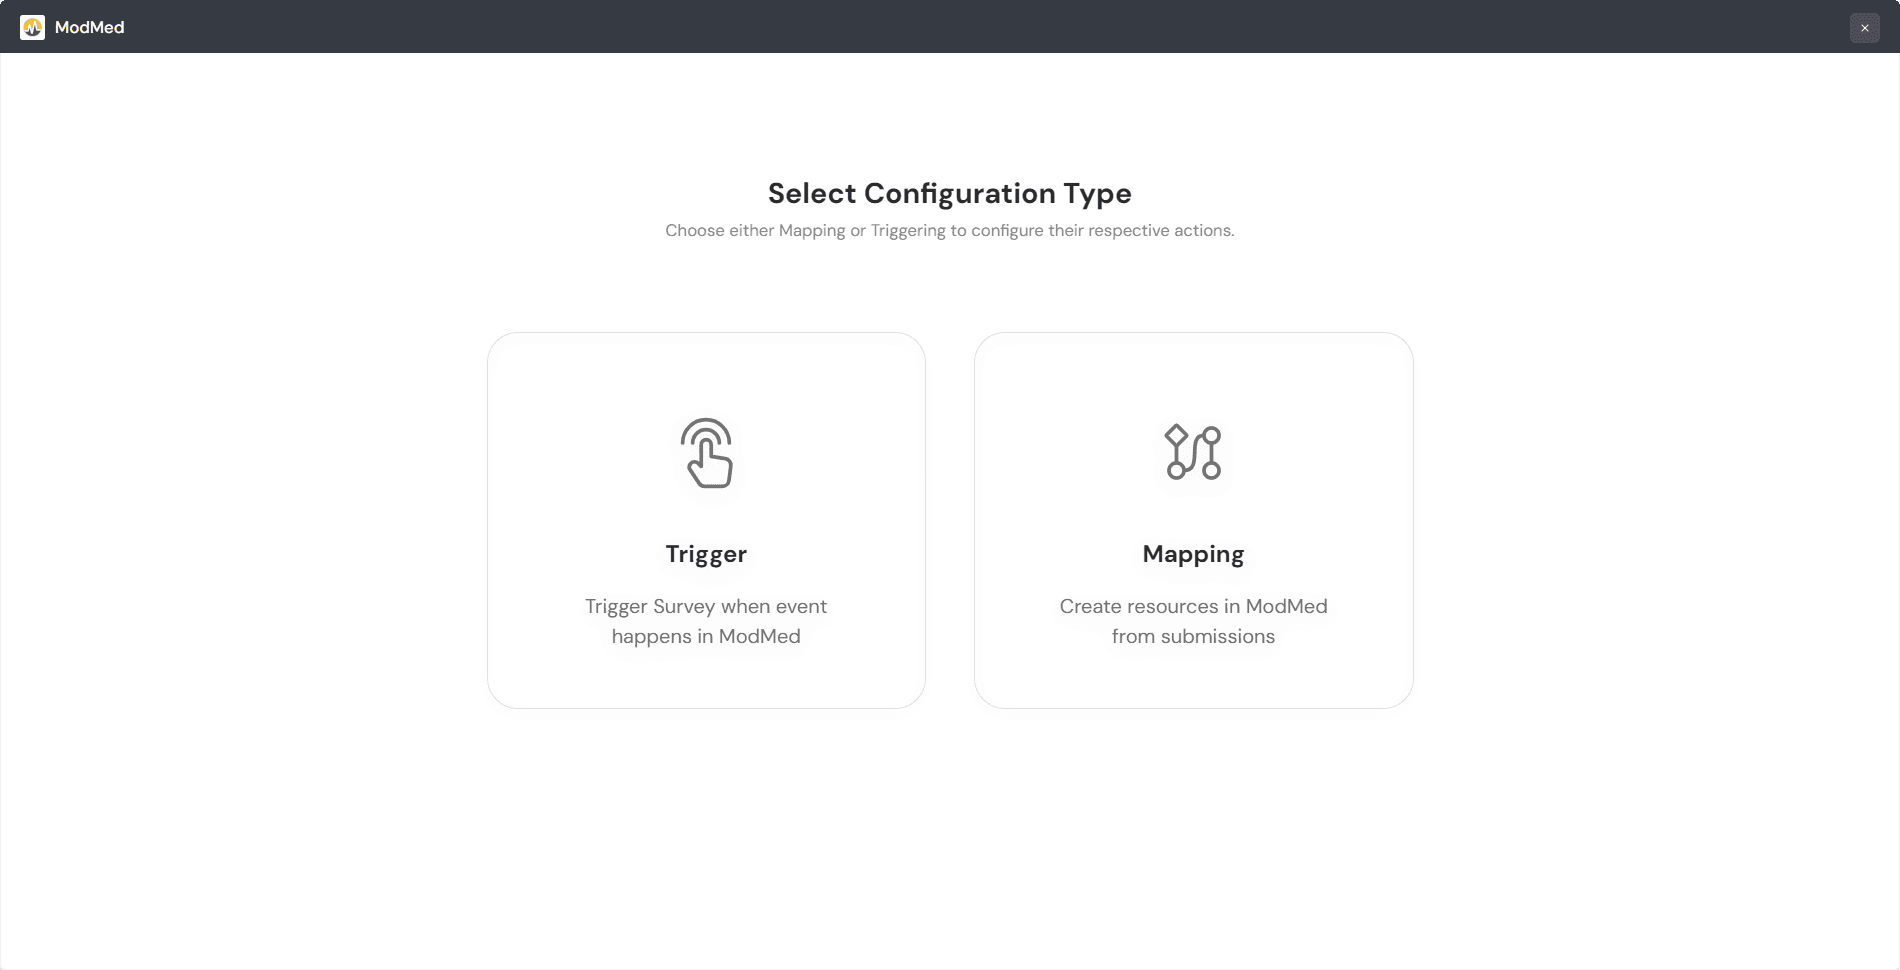Click the dark header bar's empty middle area

tap(950, 27)
